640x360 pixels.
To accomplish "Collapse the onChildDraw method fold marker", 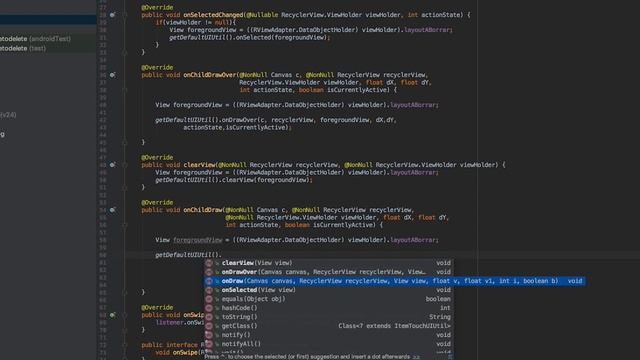I will [x=125, y=225].
